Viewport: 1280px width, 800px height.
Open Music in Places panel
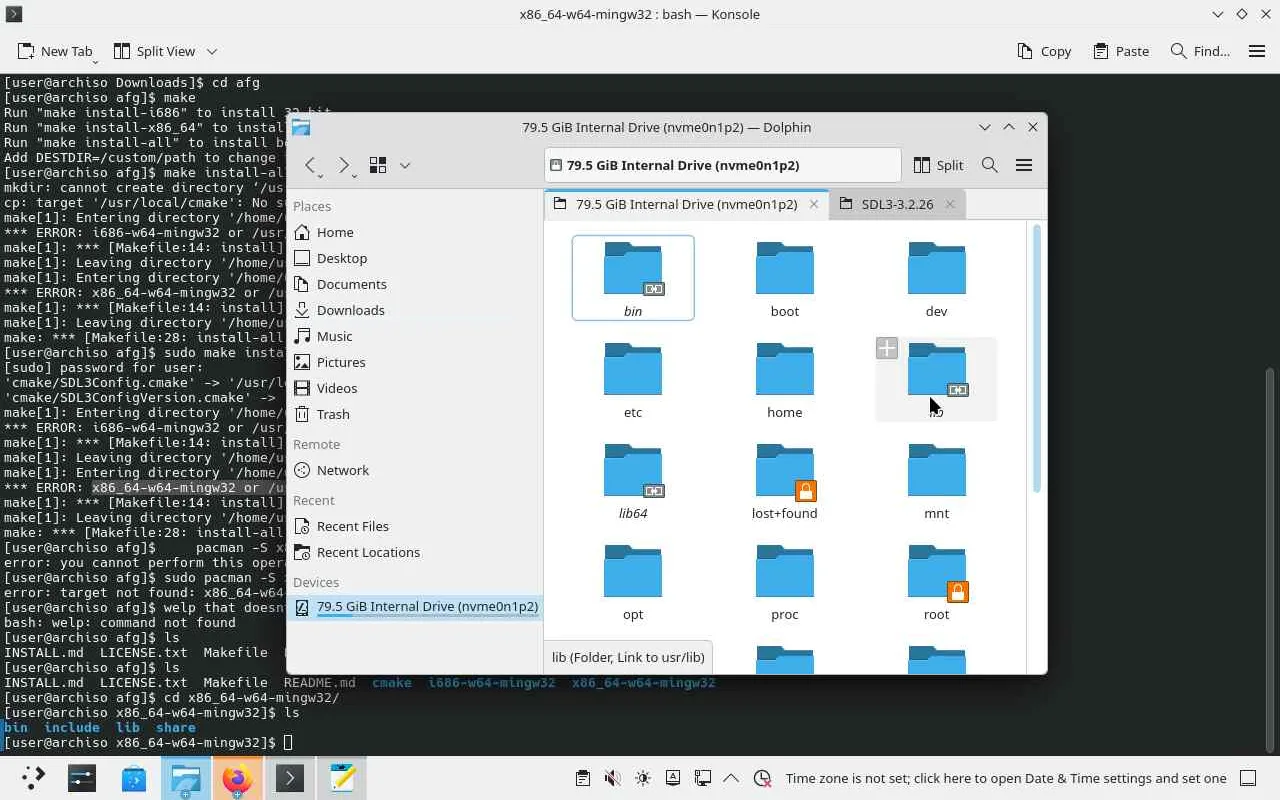[415, 336]
